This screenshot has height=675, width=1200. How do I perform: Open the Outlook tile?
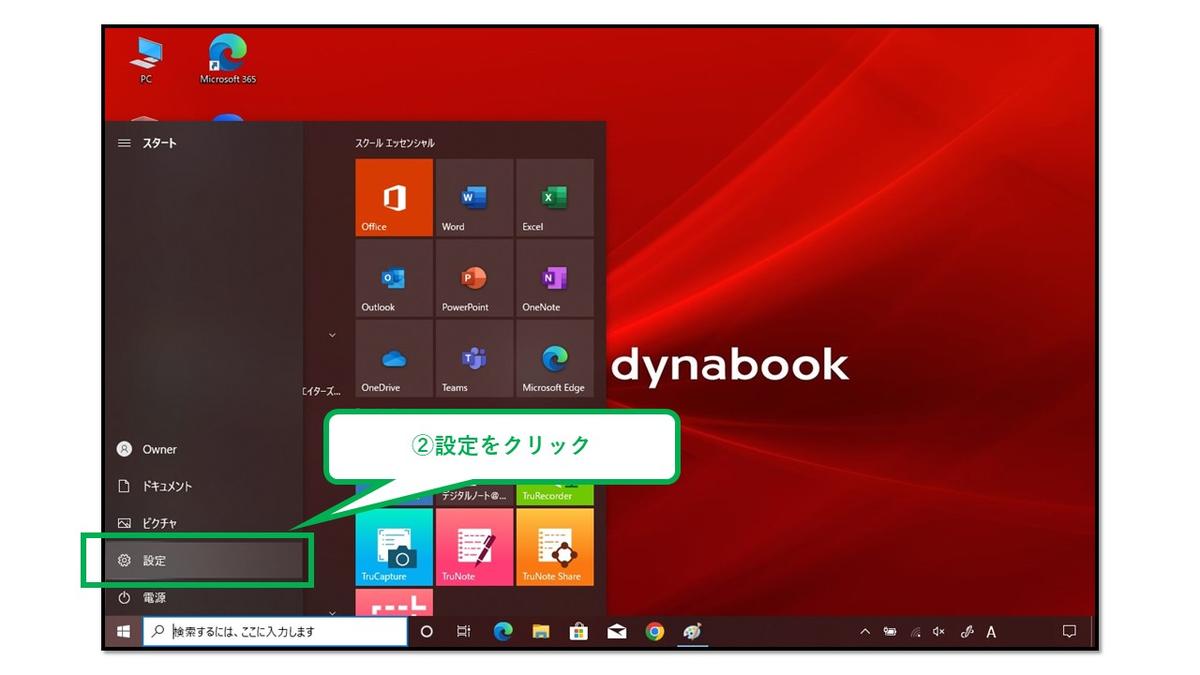[x=394, y=278]
